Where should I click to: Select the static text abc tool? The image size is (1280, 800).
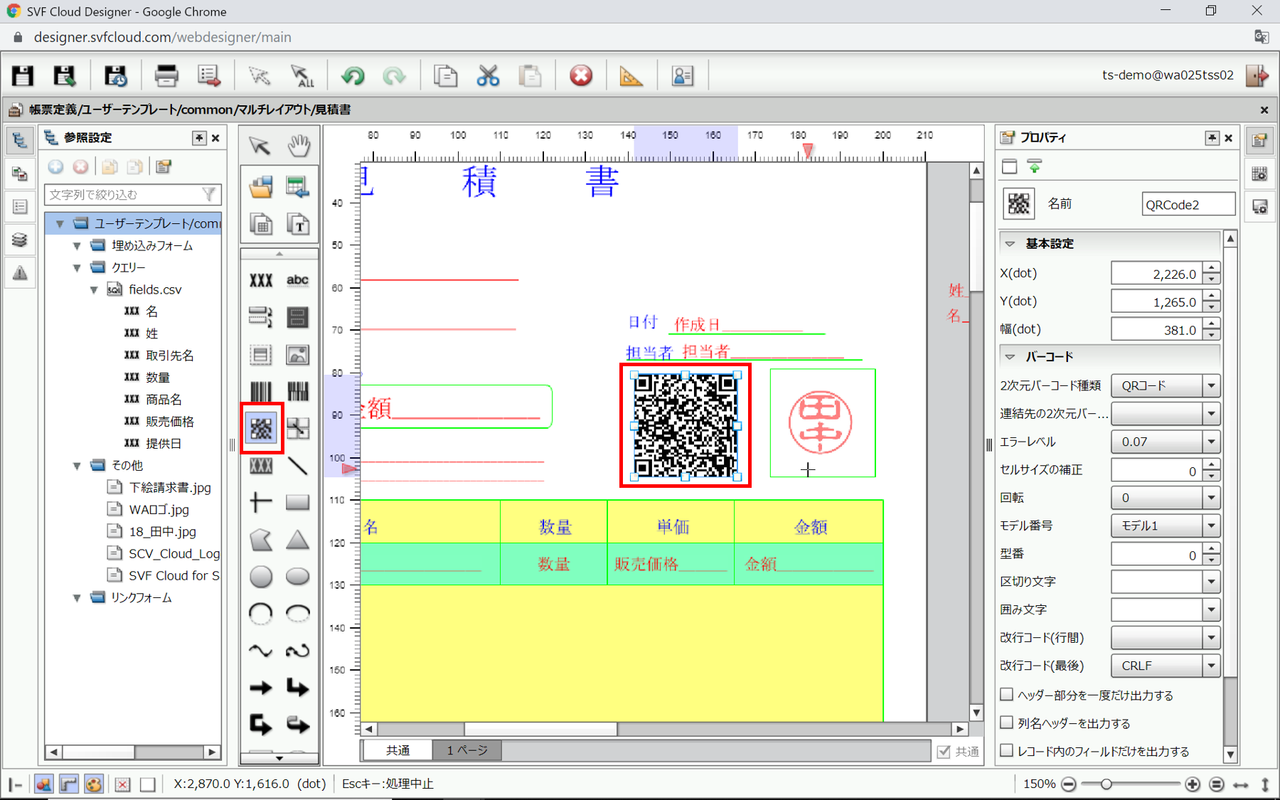[x=298, y=281]
